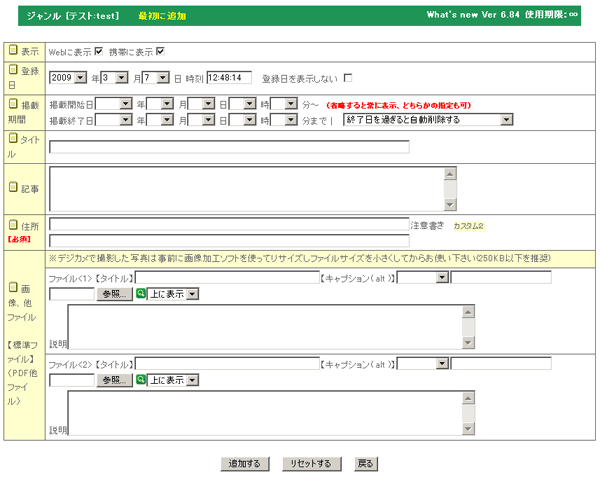
Task: Click the help icon beside 掲載期間 label
Action: (12, 104)
